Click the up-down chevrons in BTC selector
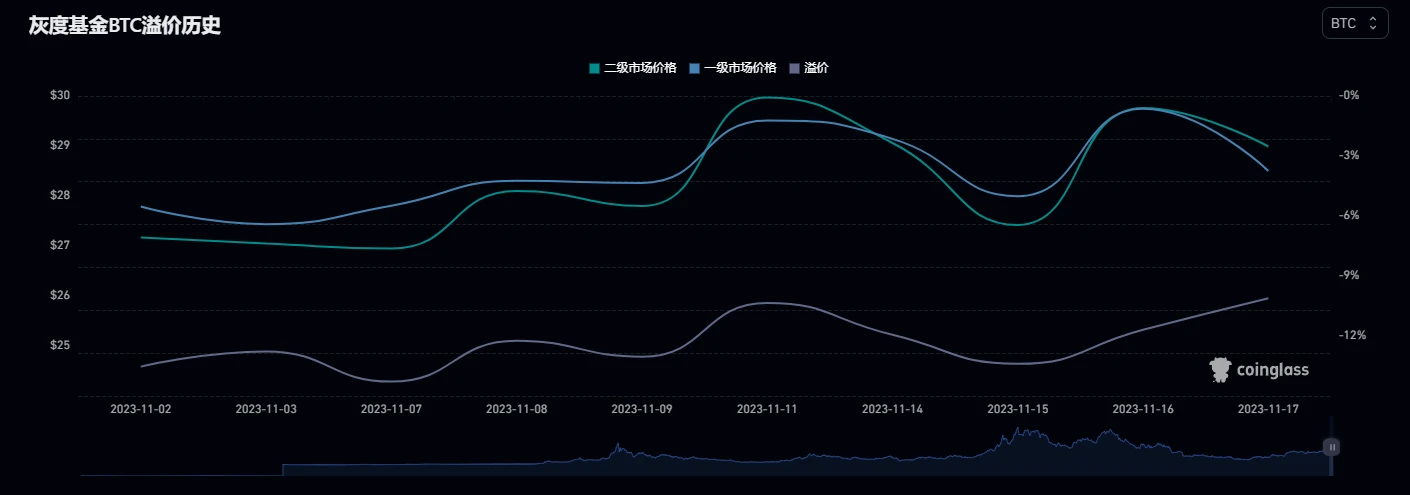Image resolution: width=1410 pixels, height=495 pixels. pos(1373,23)
